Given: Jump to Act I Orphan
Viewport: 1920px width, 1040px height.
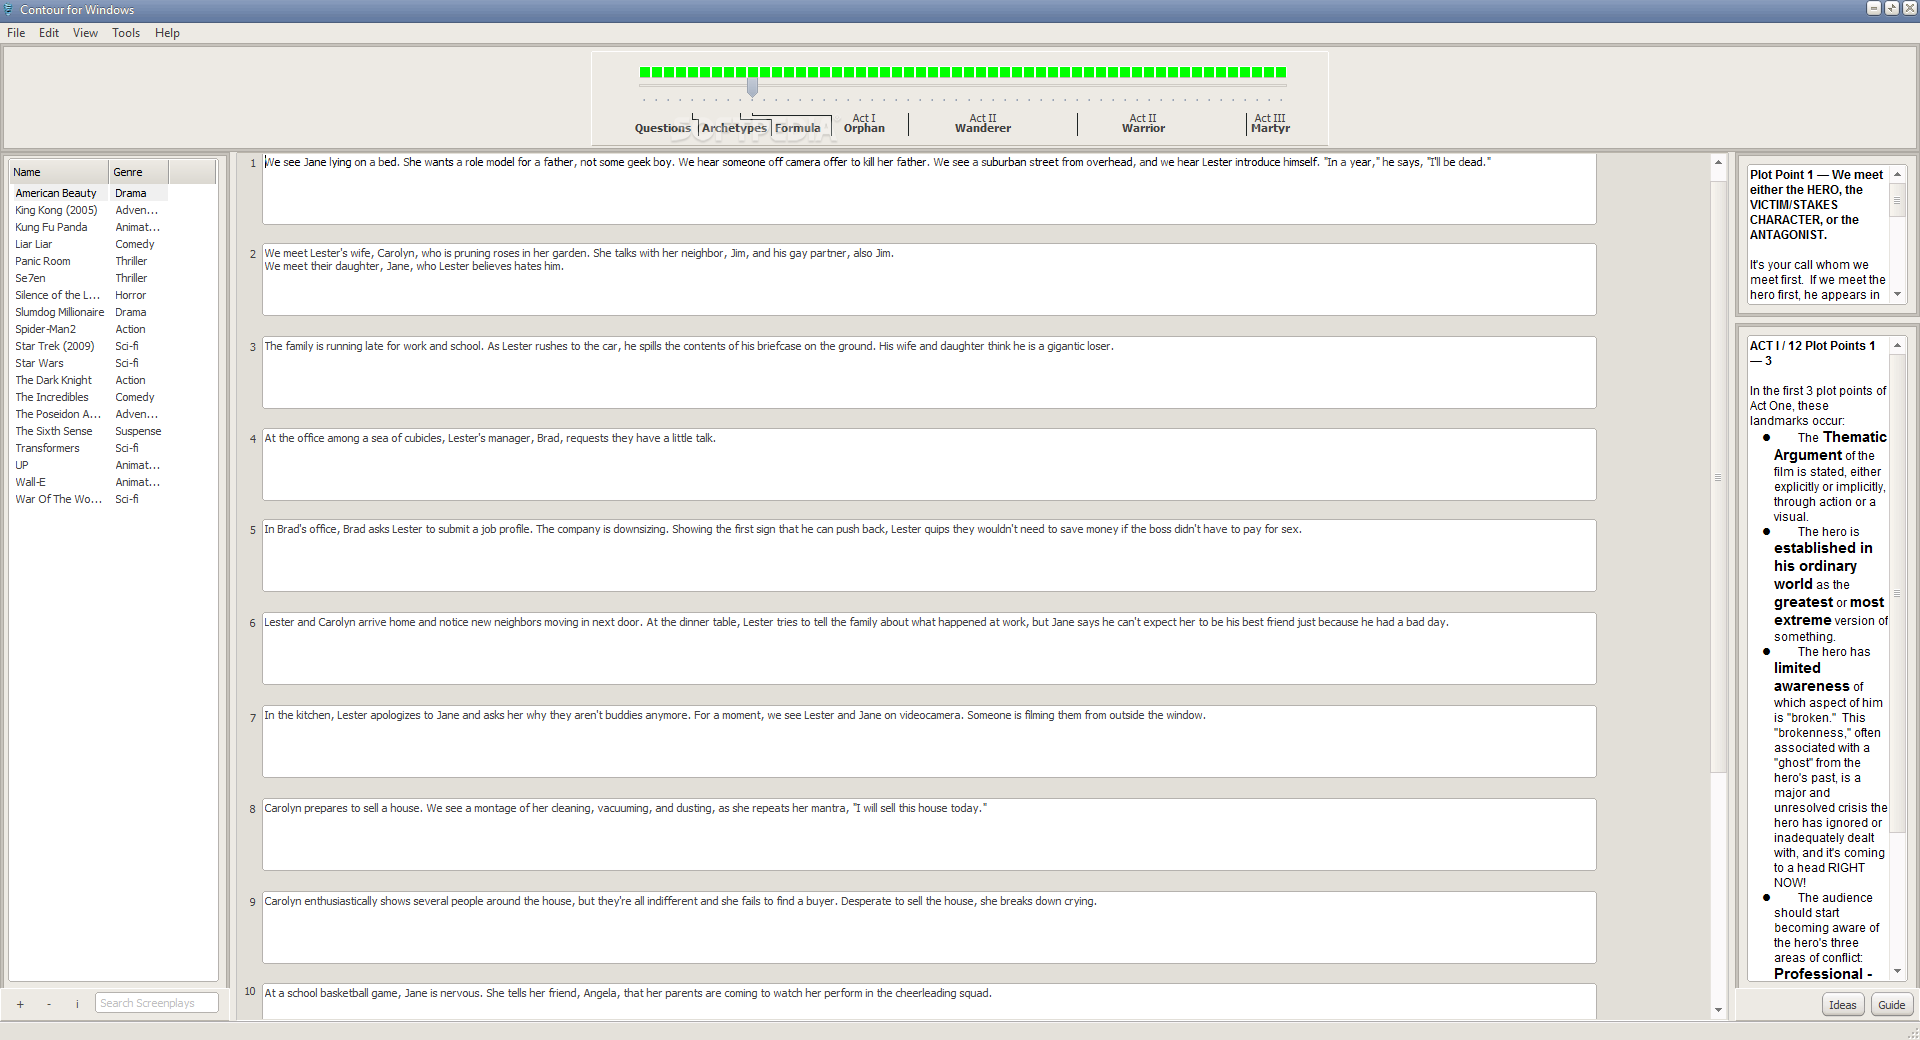Looking at the screenshot, I should (x=864, y=123).
